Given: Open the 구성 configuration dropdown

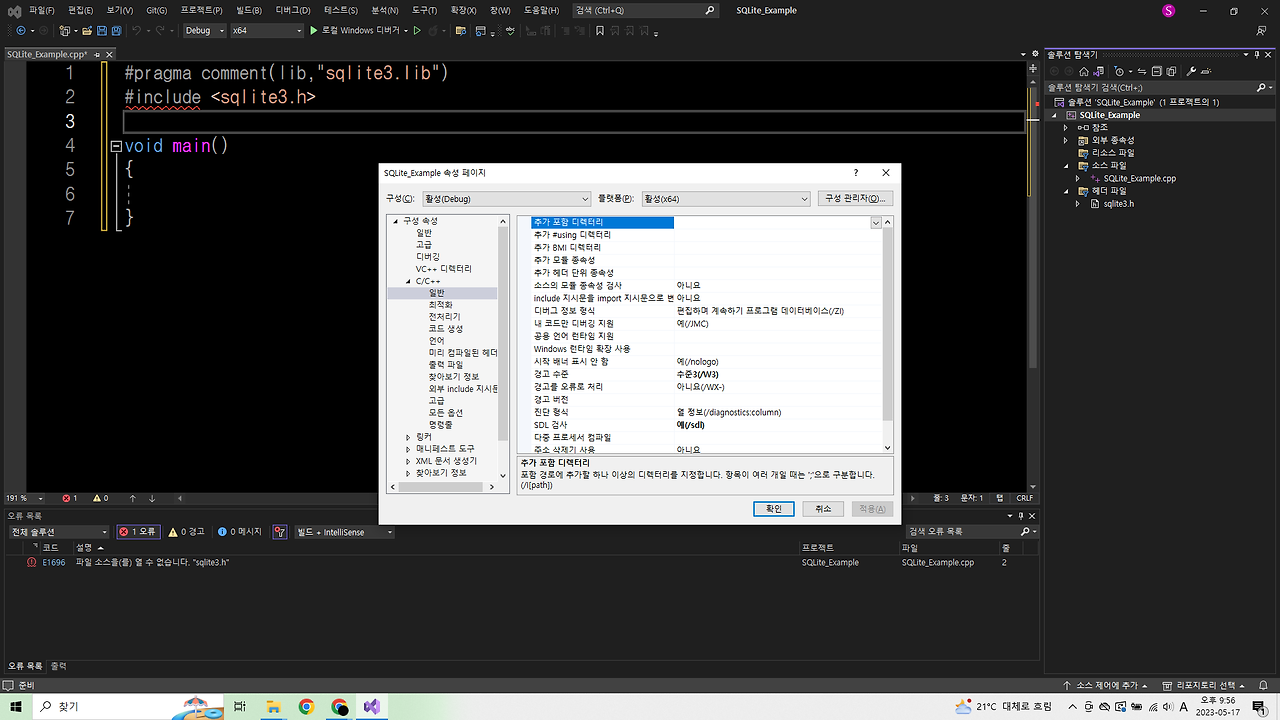Looking at the screenshot, I should click(506, 199).
